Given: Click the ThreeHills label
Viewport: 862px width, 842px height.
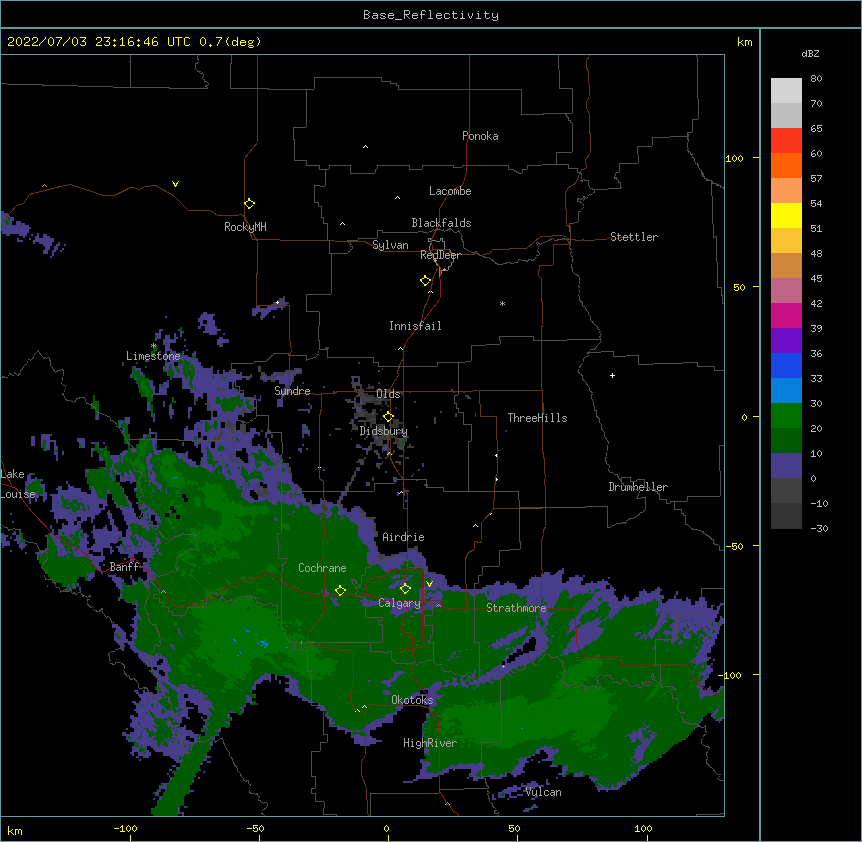Looking at the screenshot, I should (537, 418).
